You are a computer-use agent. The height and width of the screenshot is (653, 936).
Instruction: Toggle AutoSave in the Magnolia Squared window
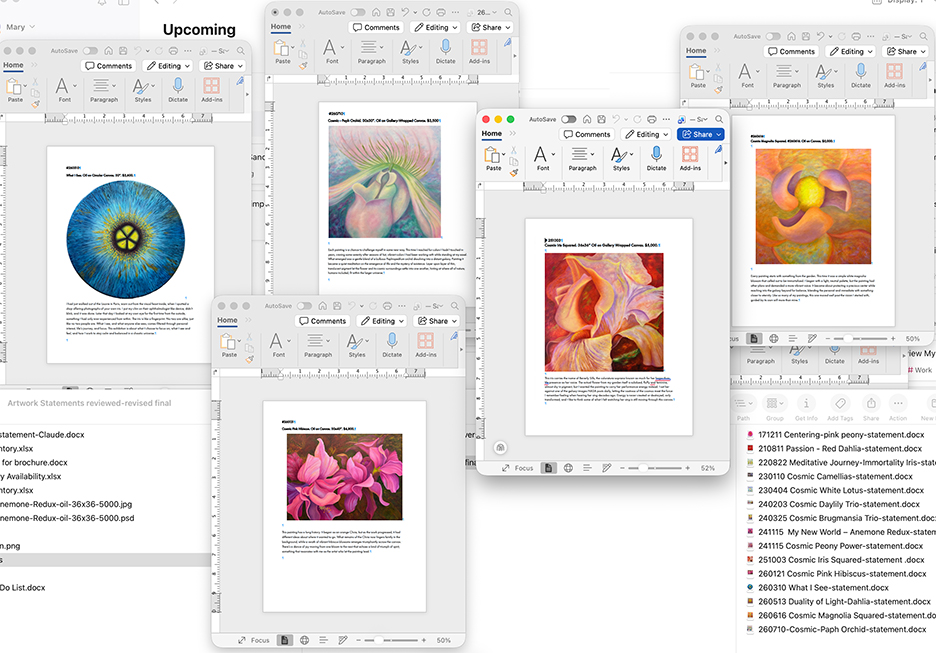coord(773,36)
